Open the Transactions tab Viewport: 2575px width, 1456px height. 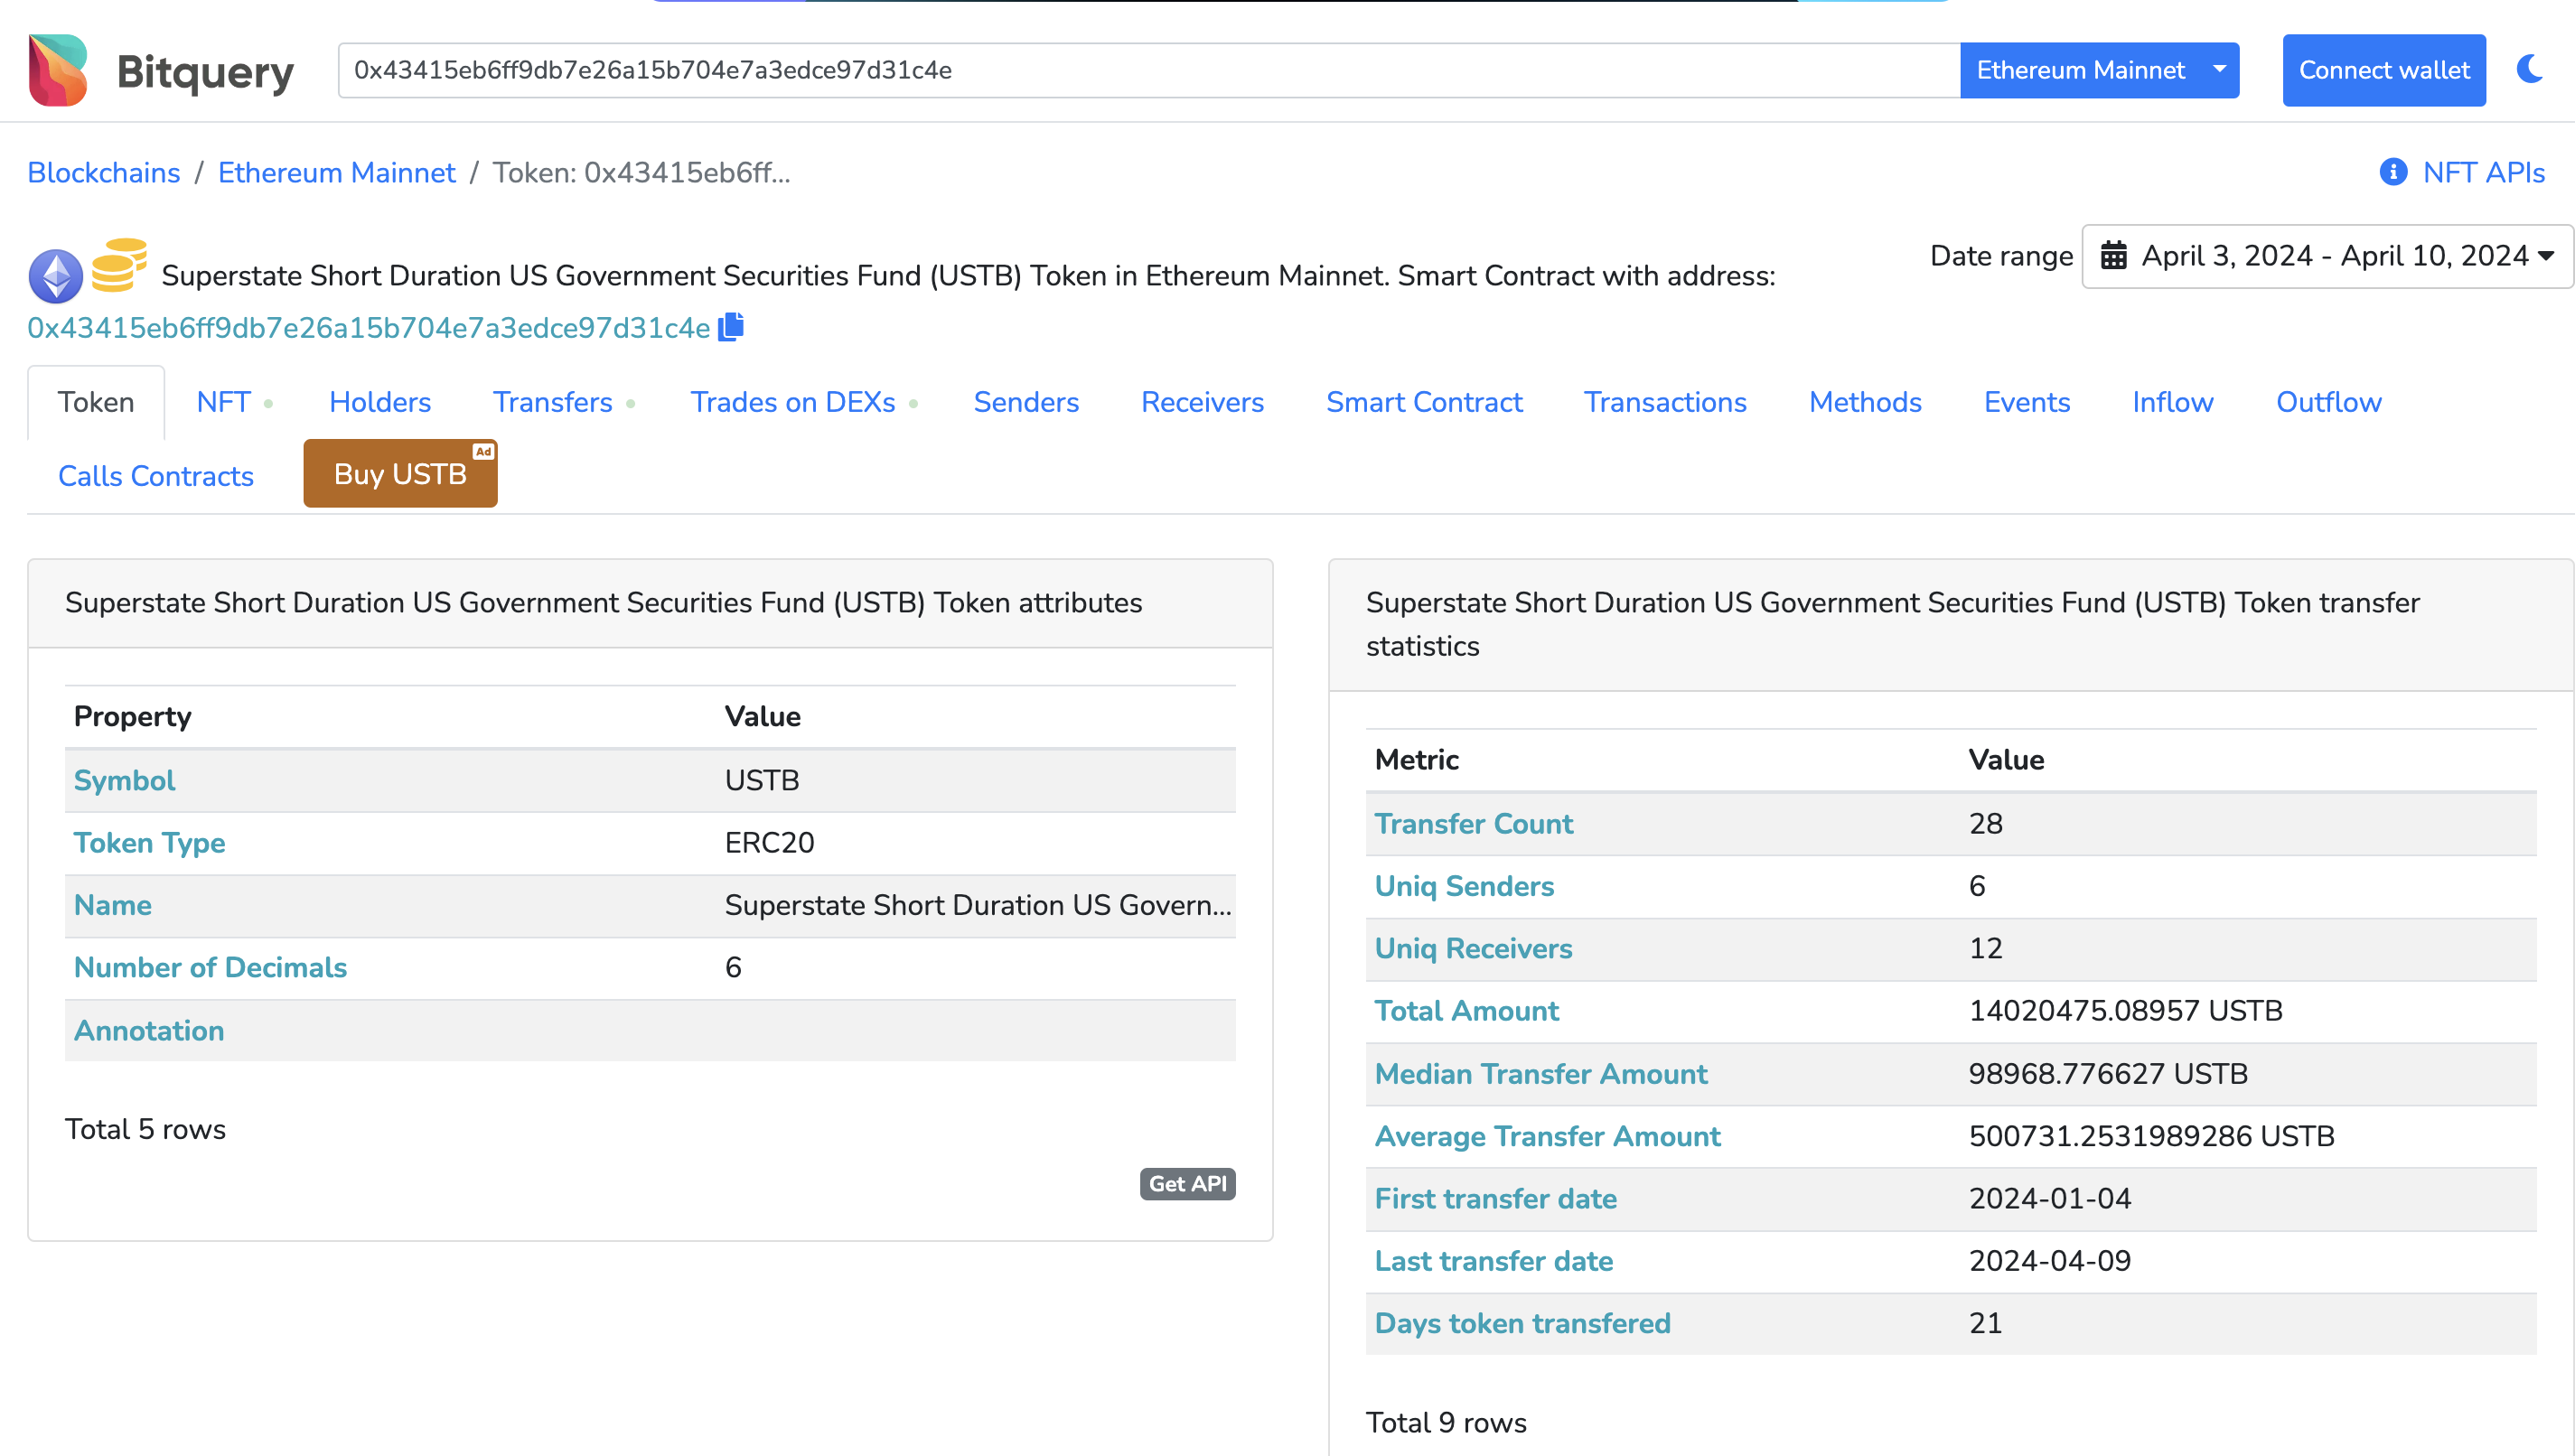point(1665,402)
